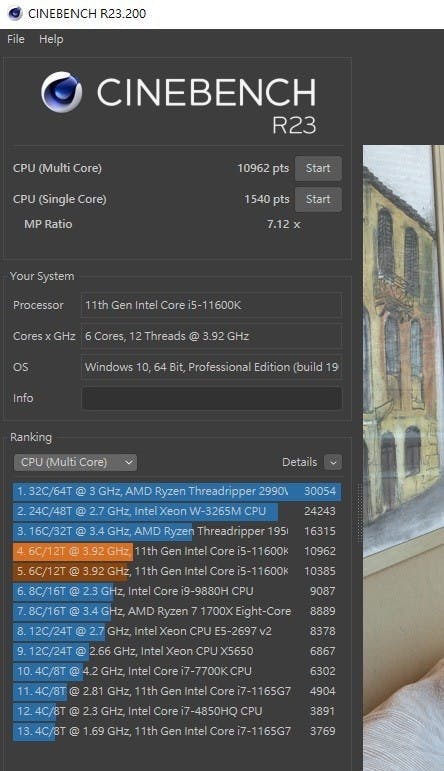The width and height of the screenshot is (444, 771).
Task: Click the OS information field
Action: tap(211, 367)
